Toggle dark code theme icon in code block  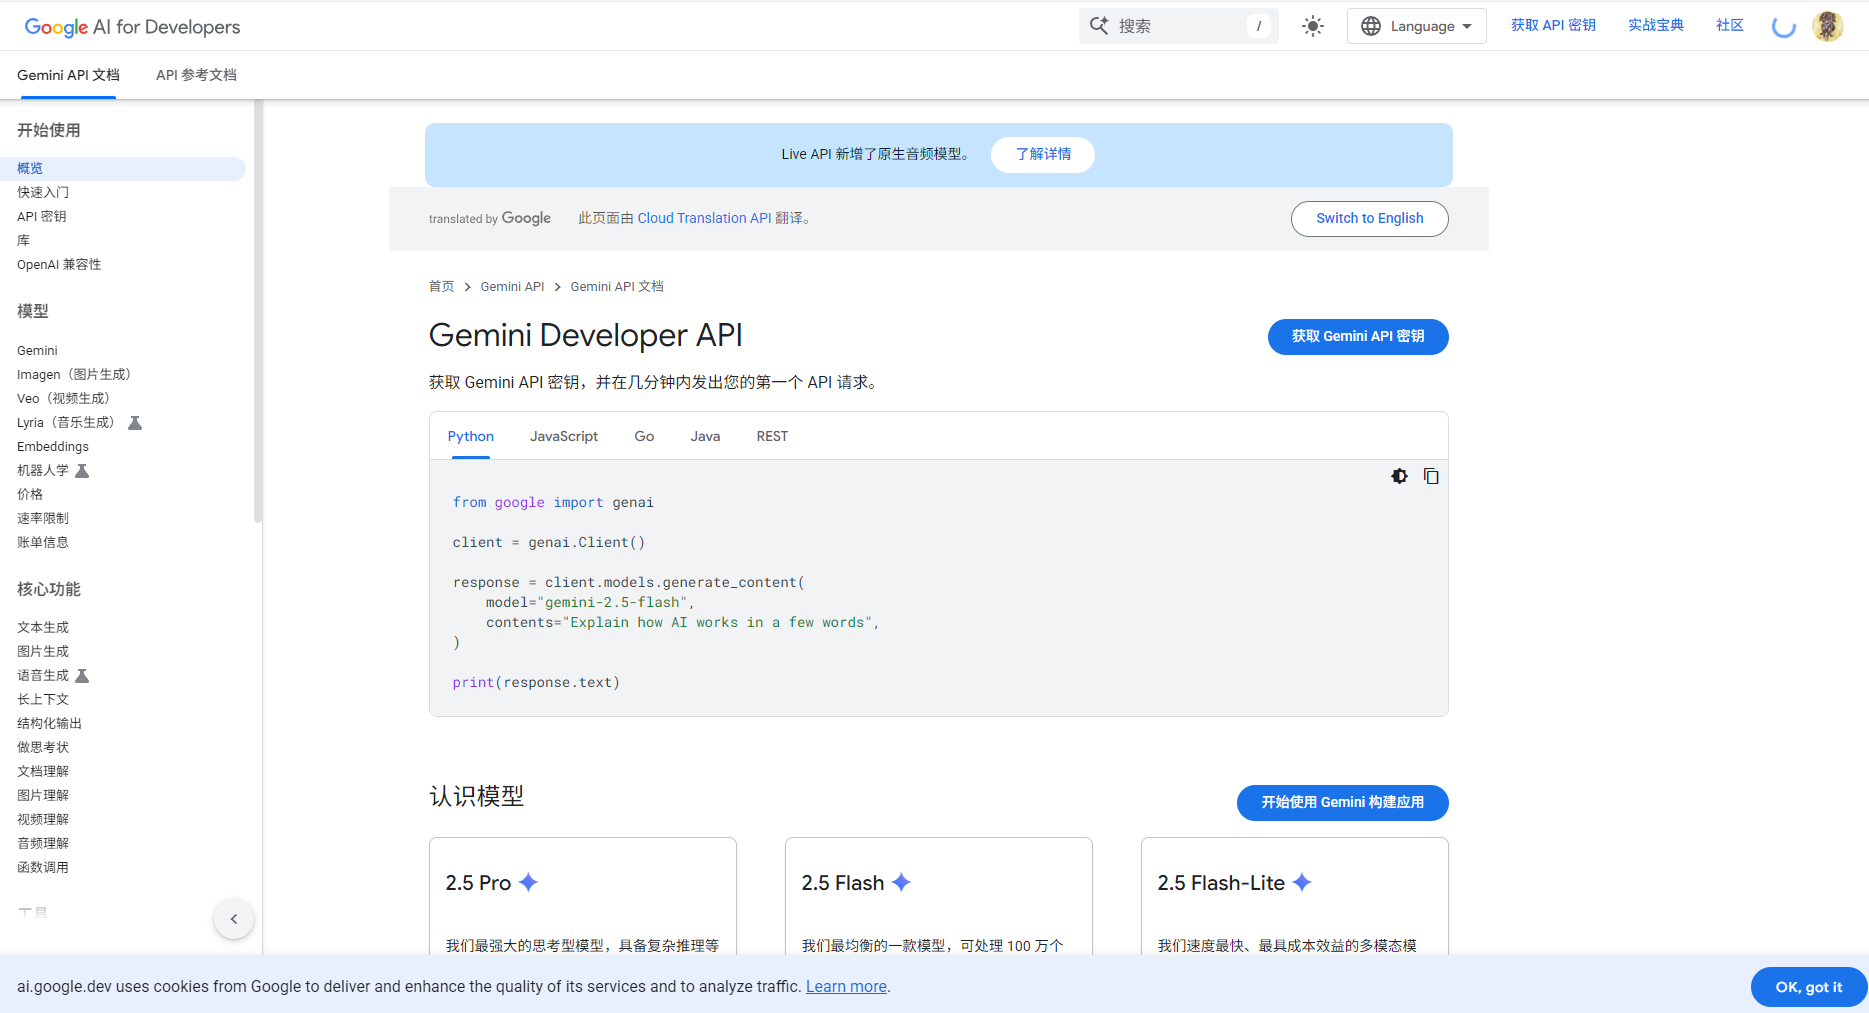(1399, 476)
